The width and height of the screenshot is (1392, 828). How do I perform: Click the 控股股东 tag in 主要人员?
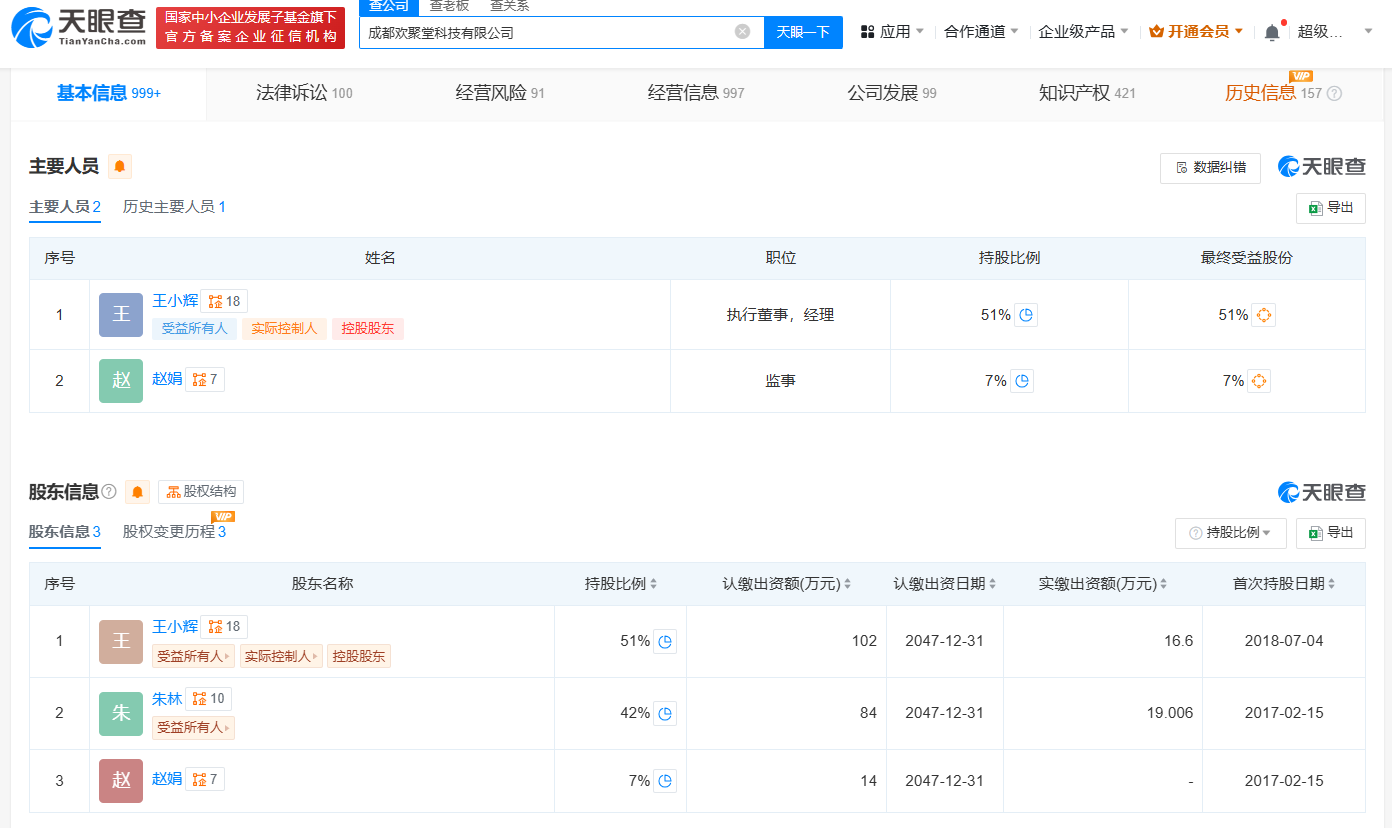pyautogui.click(x=367, y=328)
